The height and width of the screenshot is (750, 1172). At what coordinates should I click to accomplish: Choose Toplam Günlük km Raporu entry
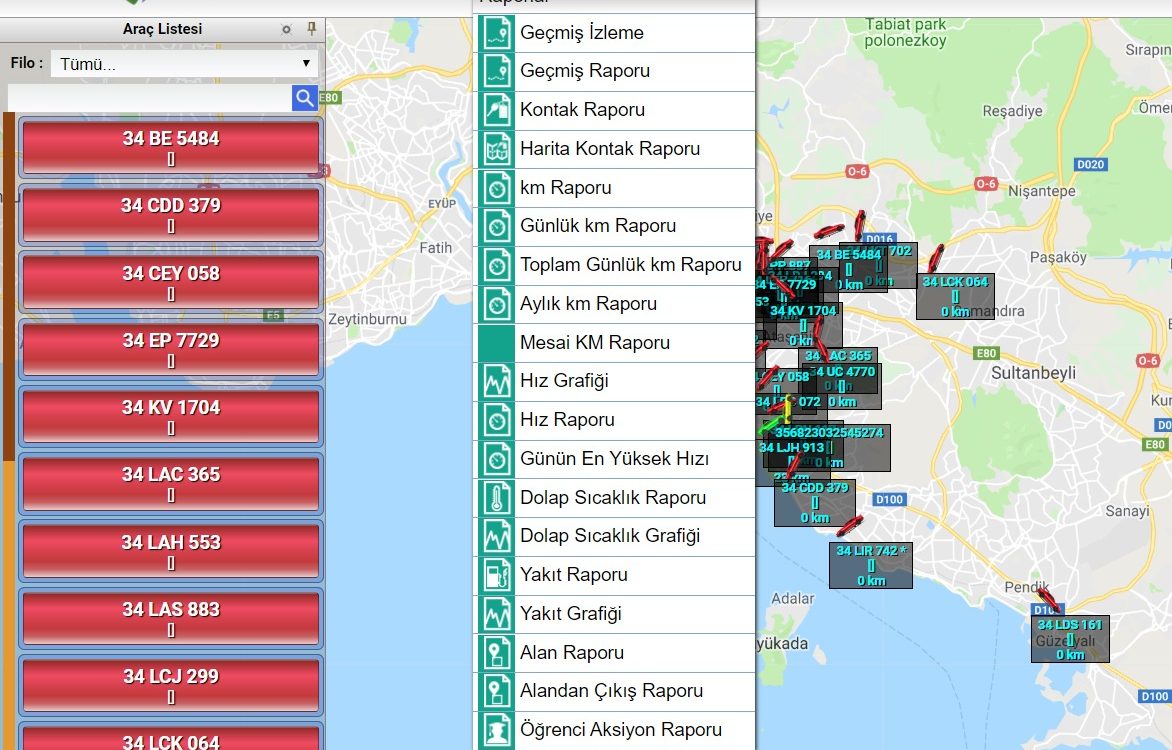pos(614,265)
